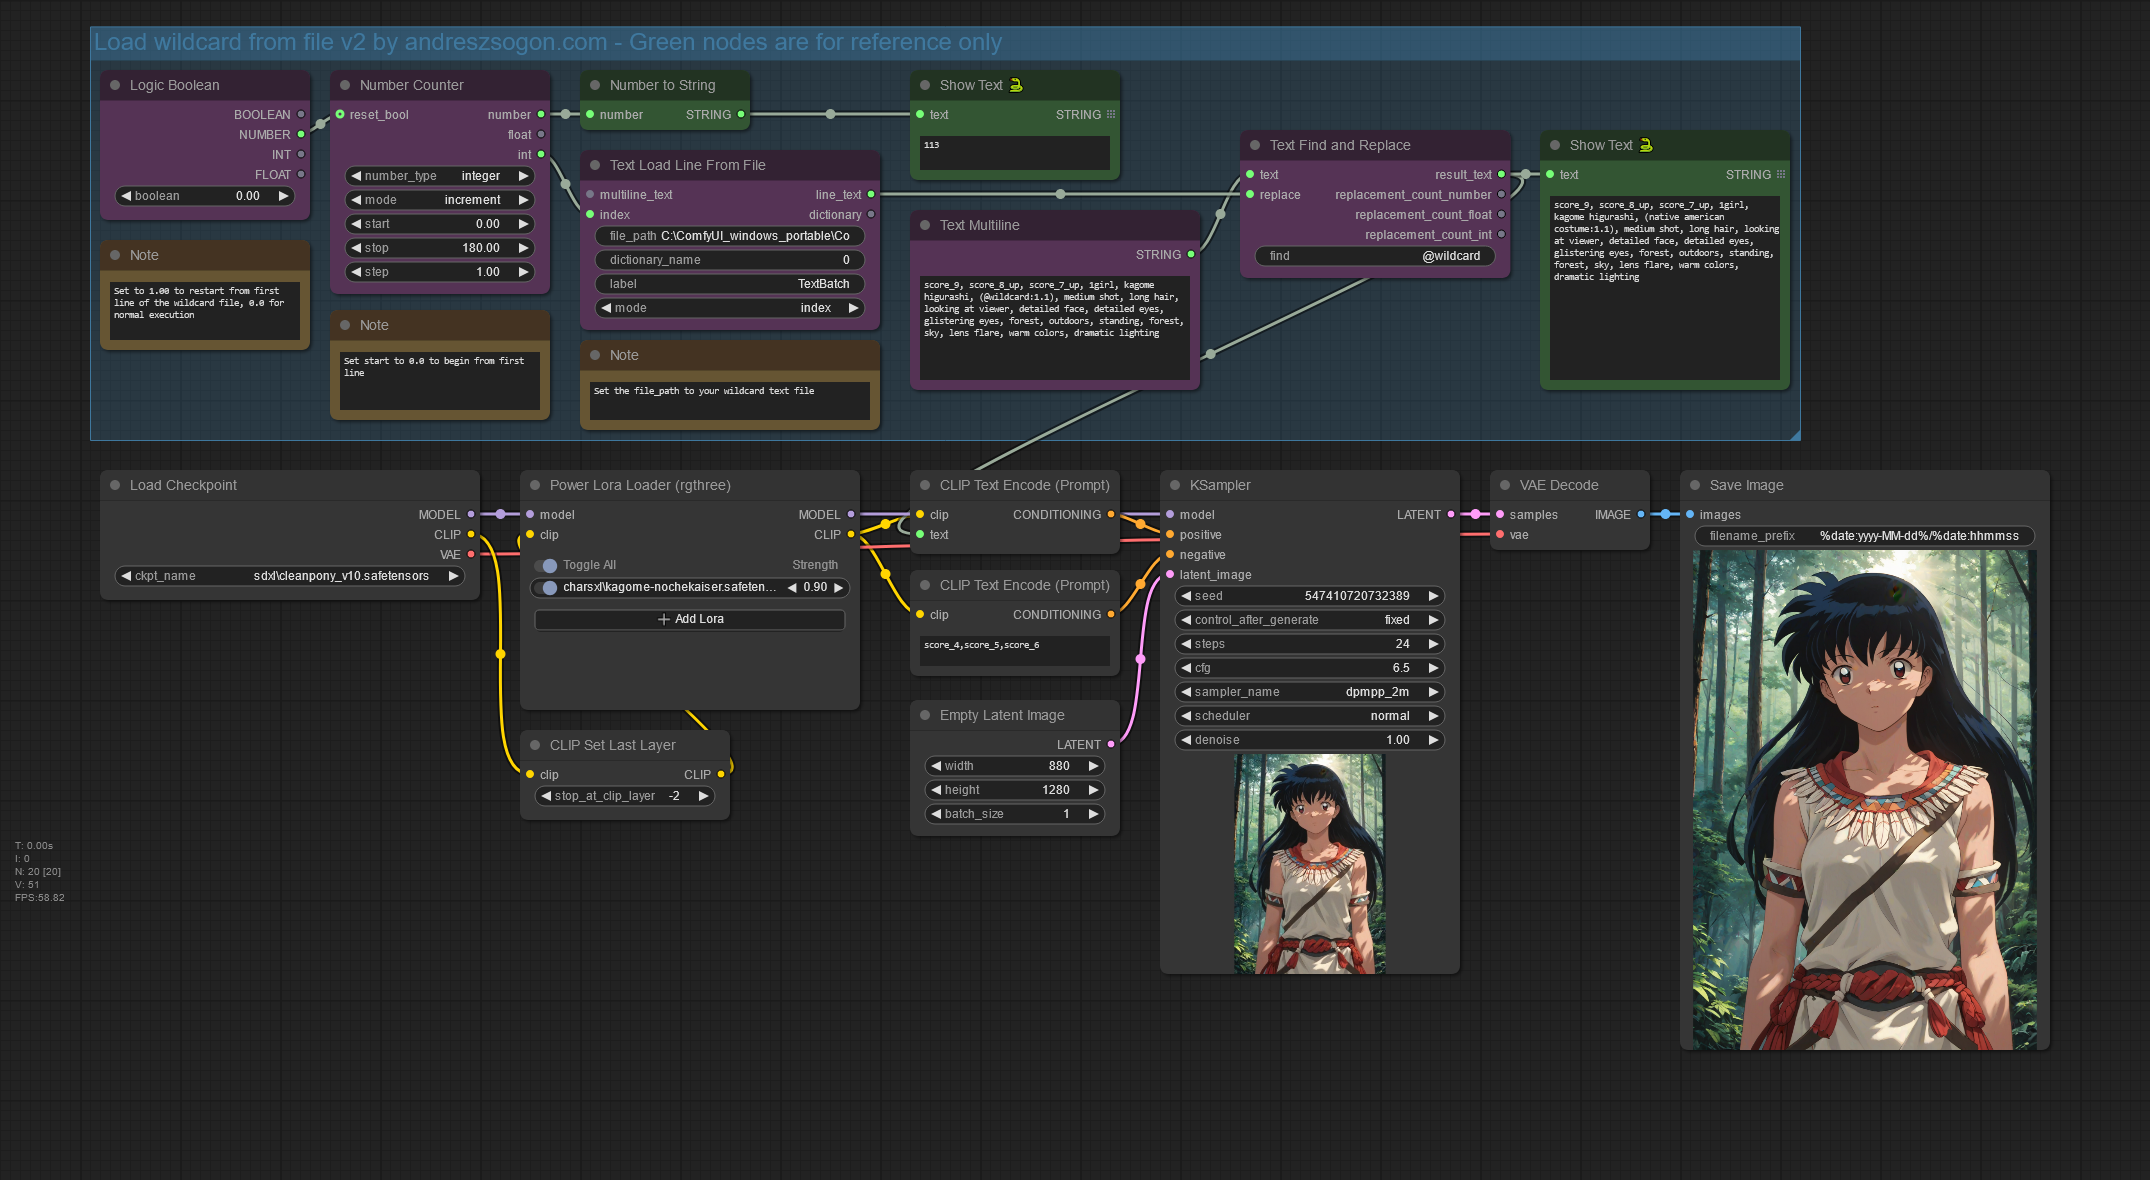The width and height of the screenshot is (2150, 1180).
Task: Open the mode combo set to increment
Action: click(x=440, y=200)
